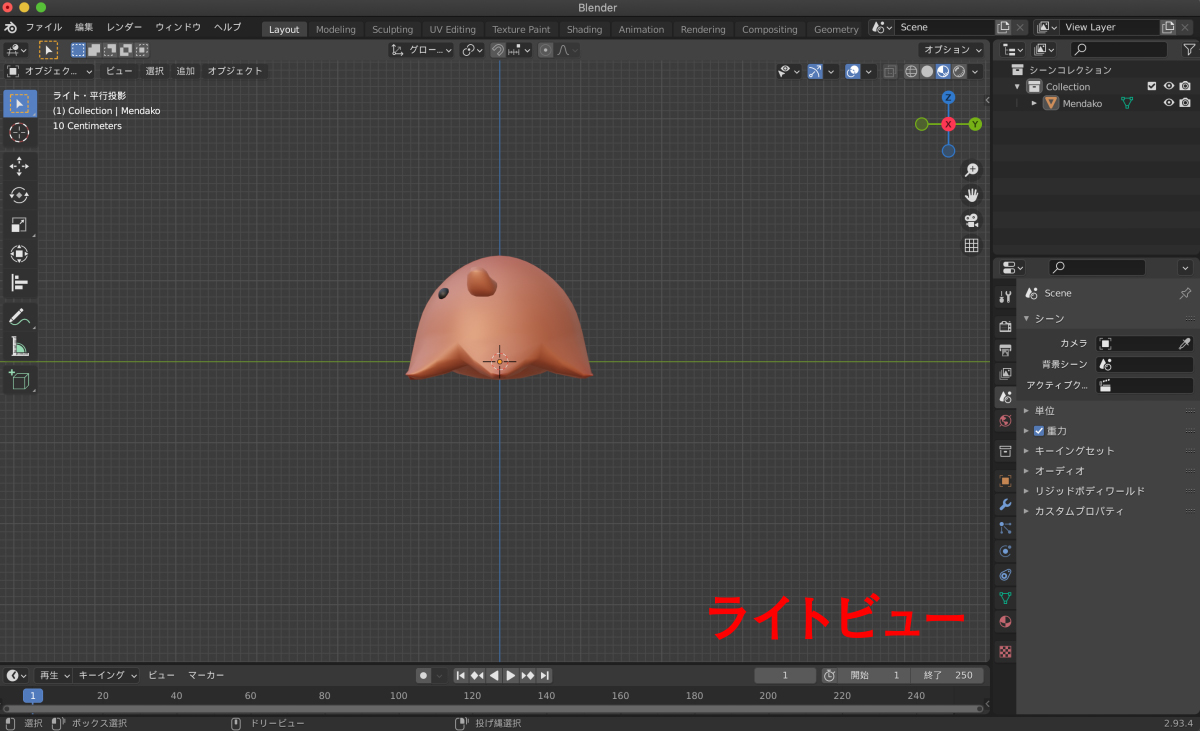Open the オブジェクト mode dropdown
This screenshot has height=731, width=1200.
50,71
